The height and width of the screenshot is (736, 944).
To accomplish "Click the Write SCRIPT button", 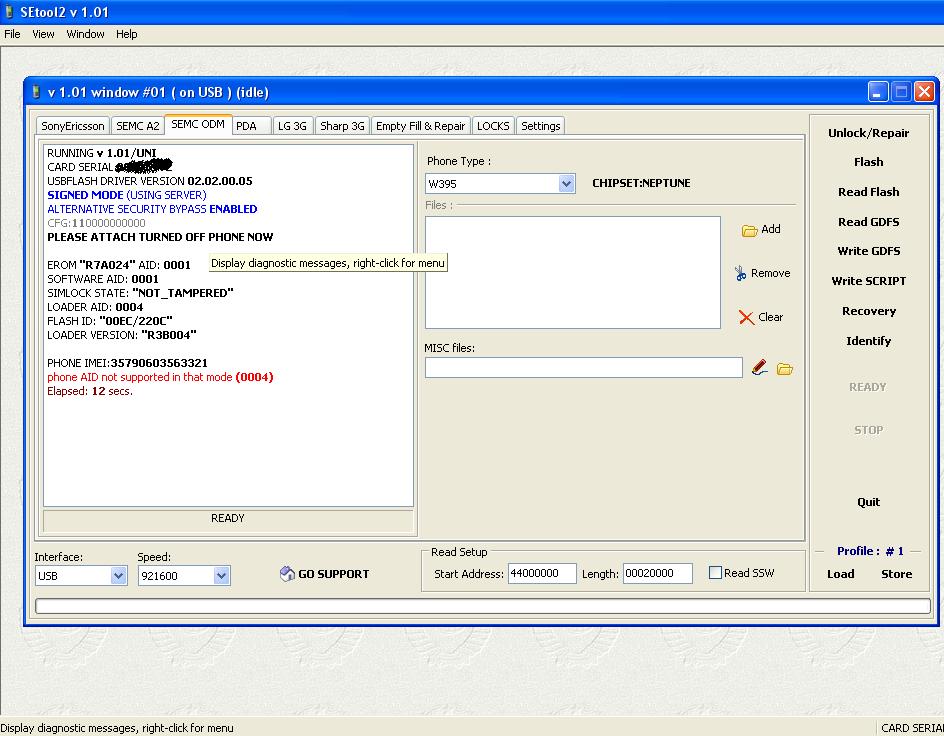I will click(x=868, y=281).
